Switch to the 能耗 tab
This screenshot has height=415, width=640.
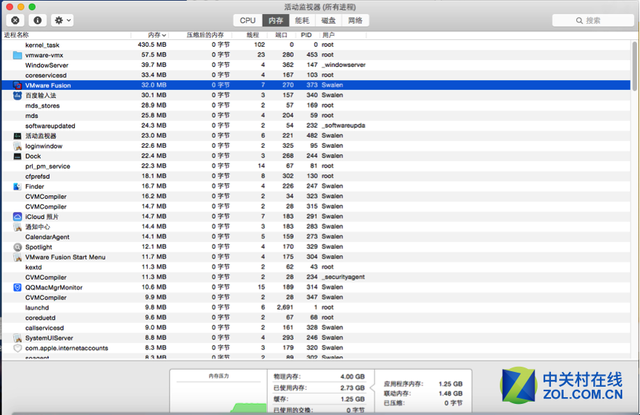(x=302, y=20)
